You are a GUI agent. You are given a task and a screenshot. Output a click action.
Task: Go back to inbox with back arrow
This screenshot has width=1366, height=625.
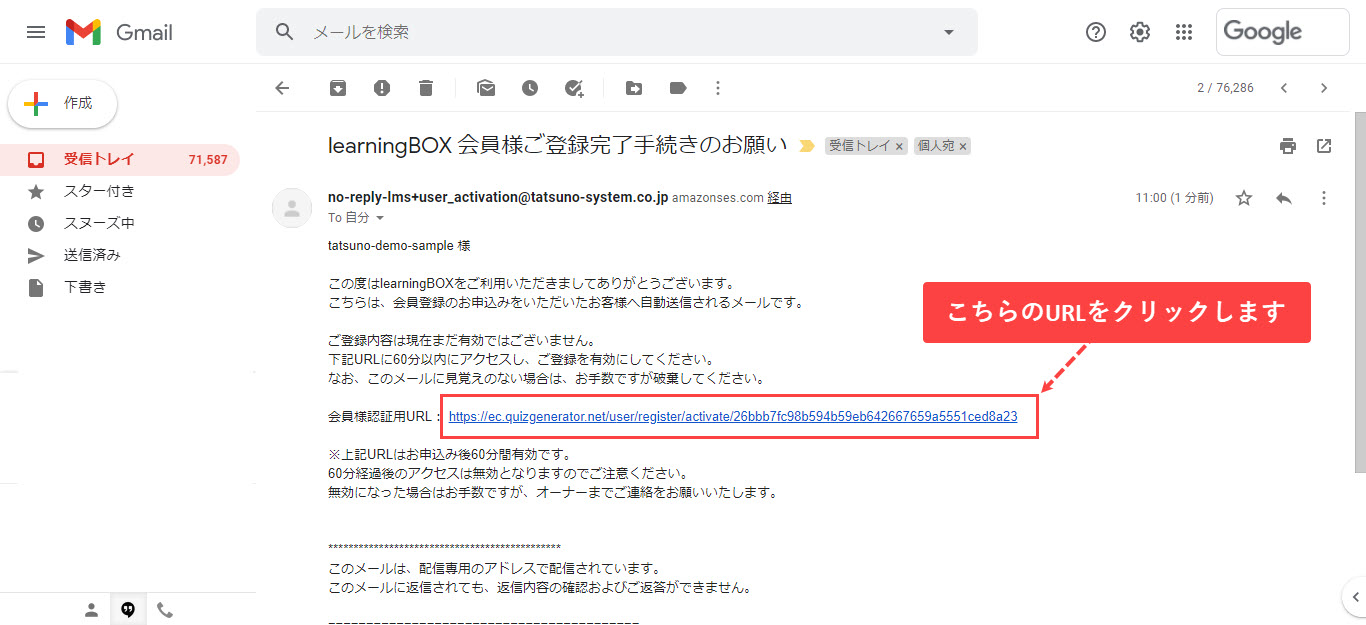click(282, 88)
